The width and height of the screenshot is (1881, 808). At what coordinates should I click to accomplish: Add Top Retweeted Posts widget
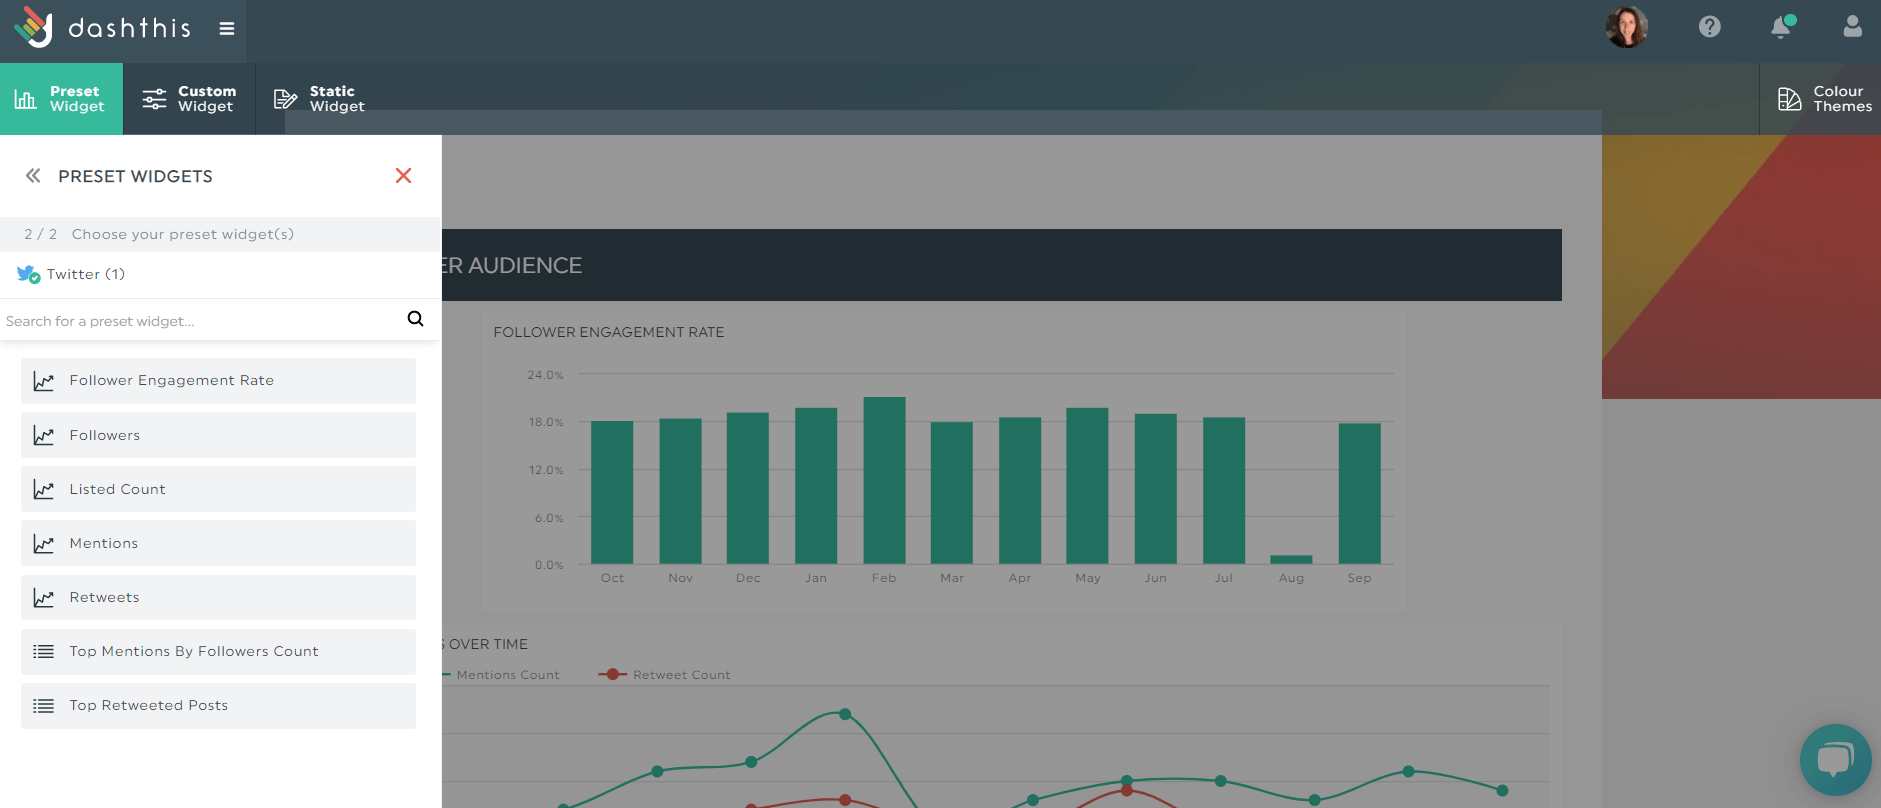[218, 706]
